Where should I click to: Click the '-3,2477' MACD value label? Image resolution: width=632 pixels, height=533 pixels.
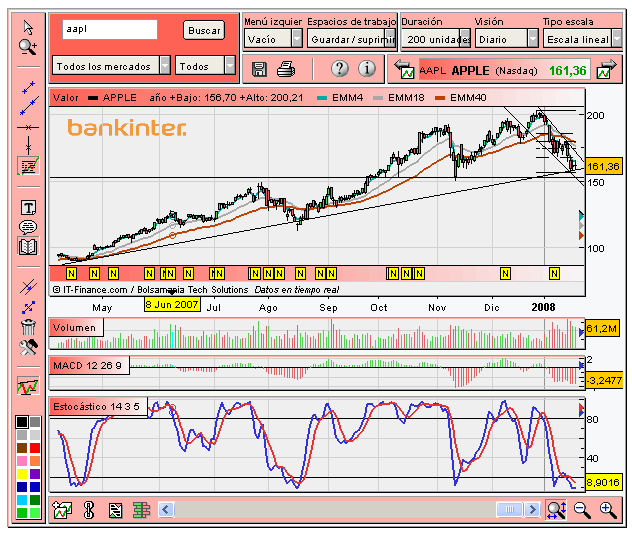[605, 380]
